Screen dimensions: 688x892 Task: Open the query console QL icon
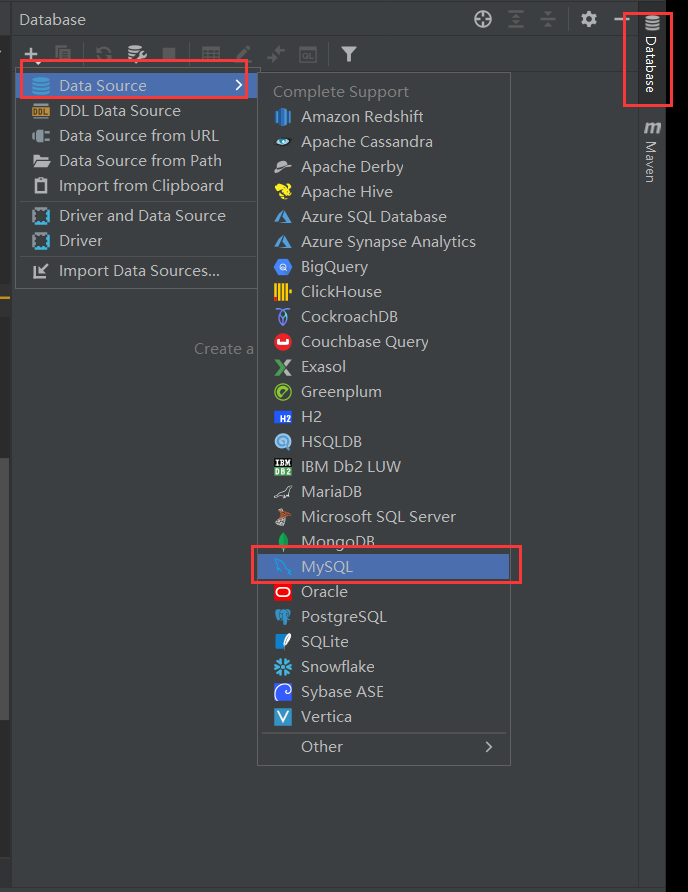click(308, 54)
